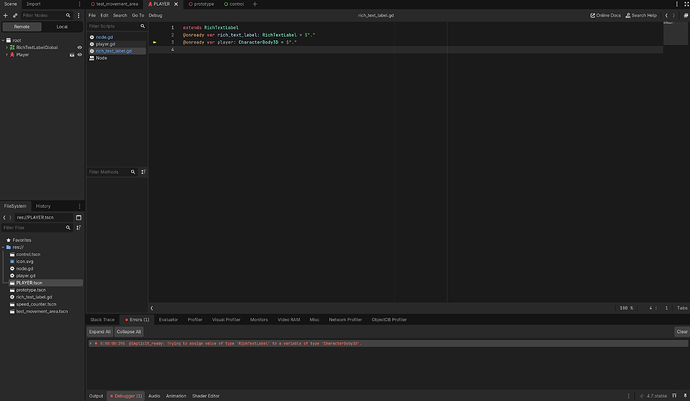
Task: Open the Edit menu in script editor
Action: point(104,15)
